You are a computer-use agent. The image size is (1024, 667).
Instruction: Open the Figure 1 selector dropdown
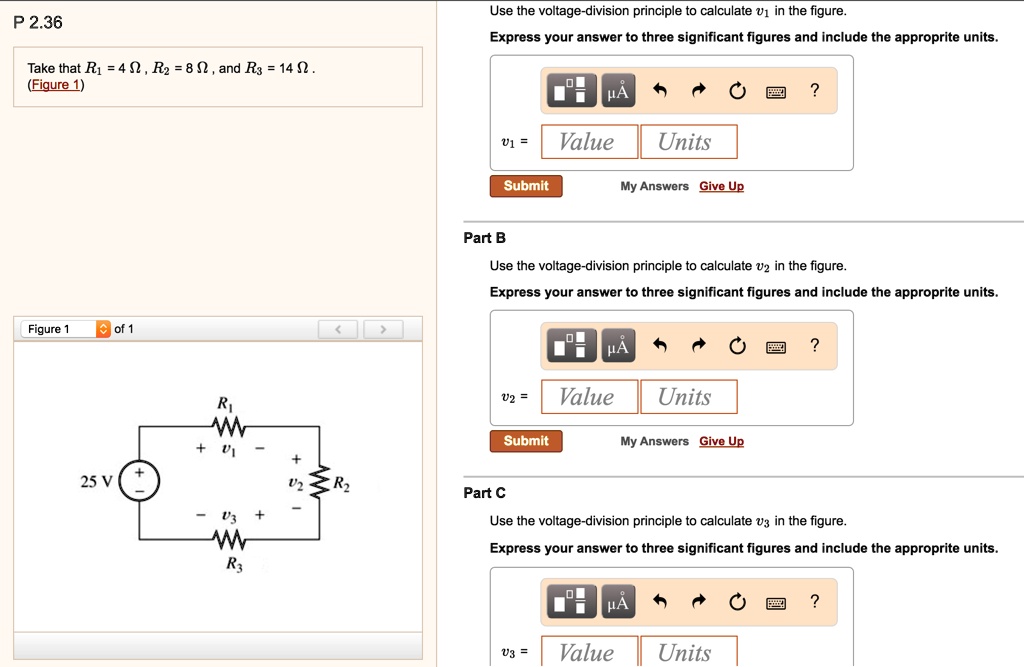(x=65, y=329)
